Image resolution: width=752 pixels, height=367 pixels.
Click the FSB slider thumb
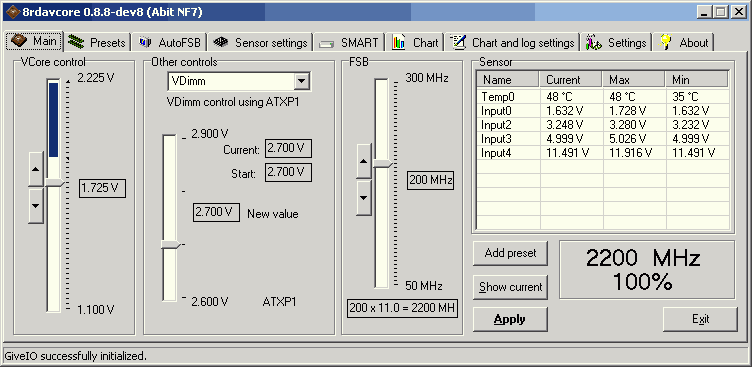(383, 165)
